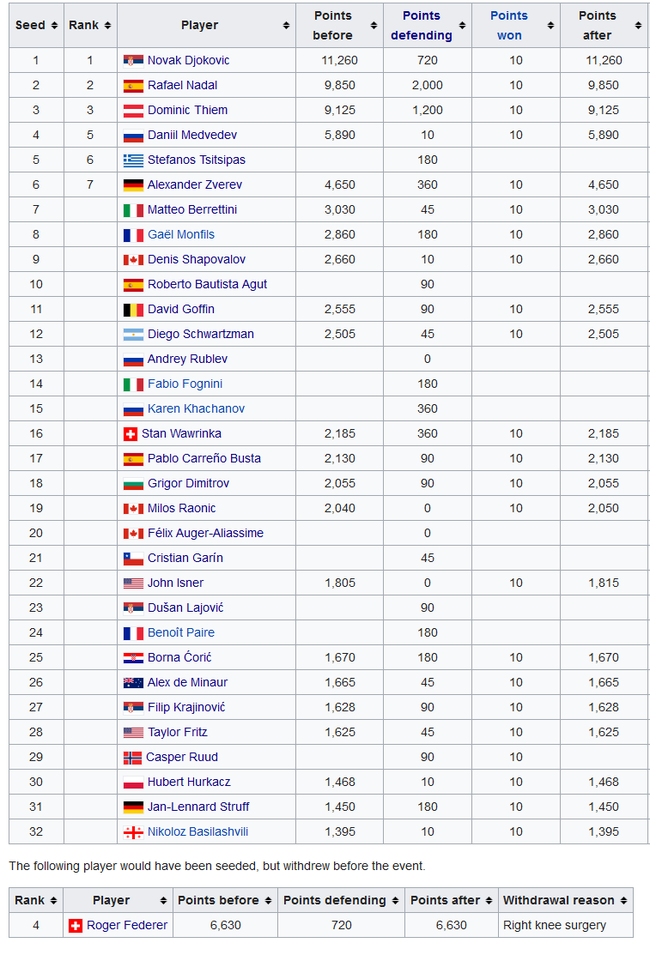Open Taylor Fritz player link
This screenshot has height=955, width=650.
tap(177, 733)
